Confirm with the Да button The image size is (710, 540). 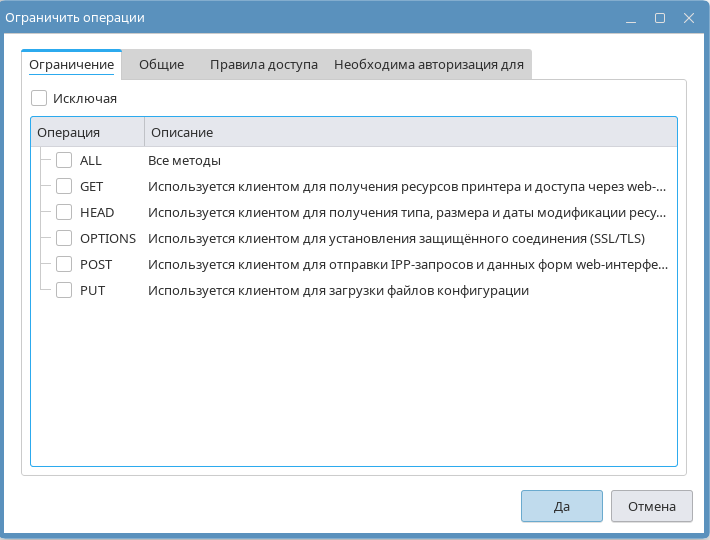pos(561,506)
